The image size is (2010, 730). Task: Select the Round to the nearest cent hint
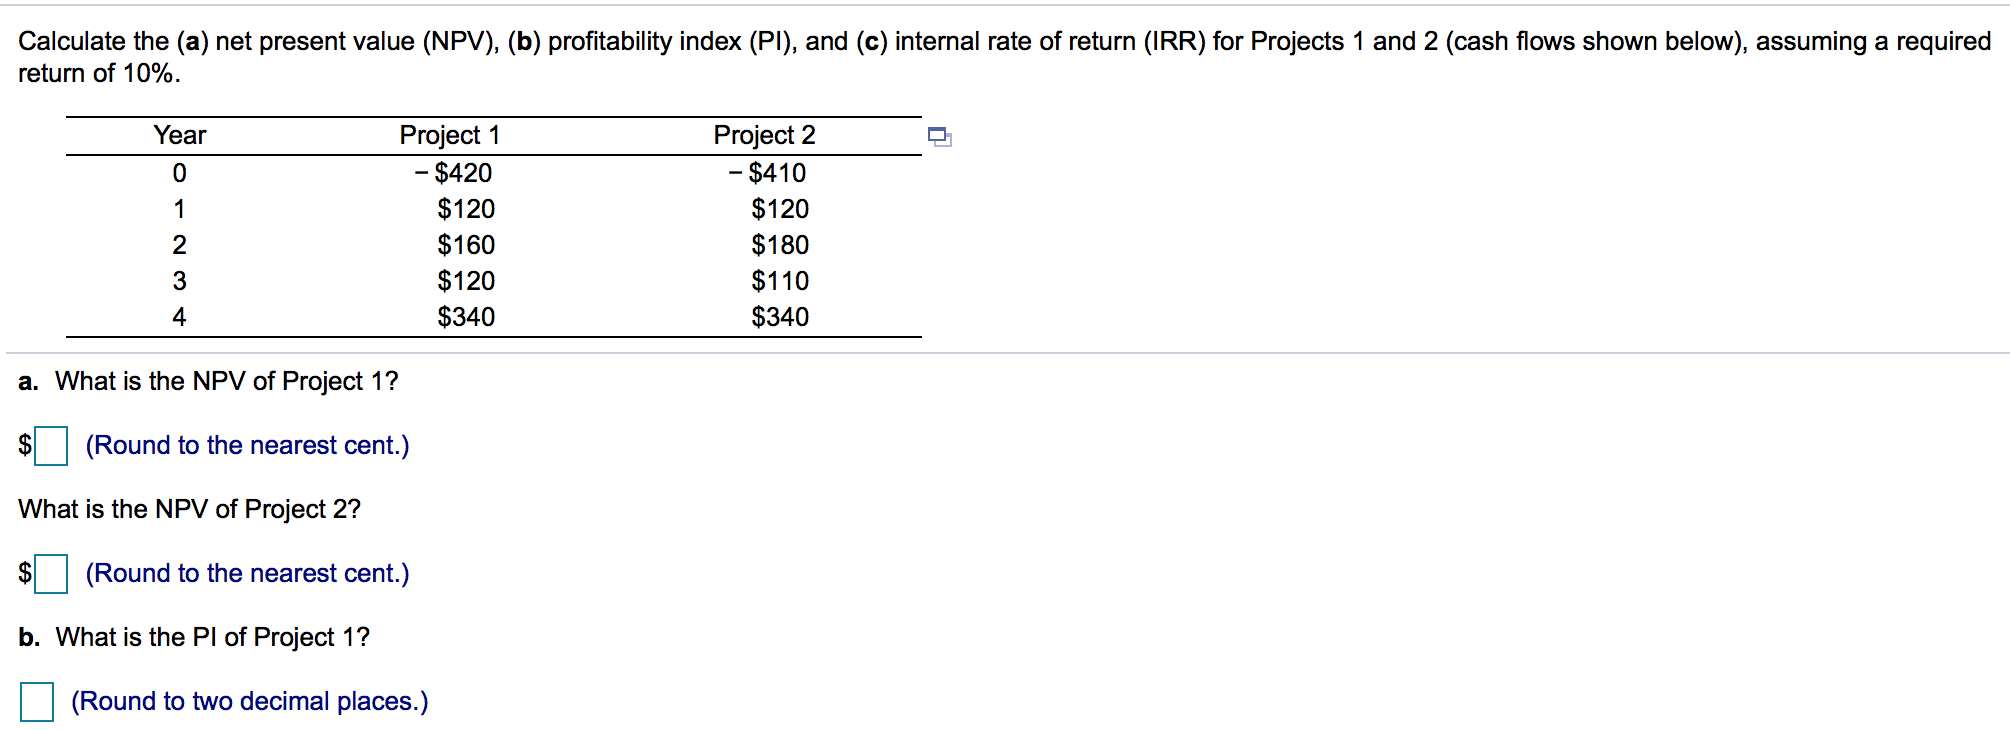(x=249, y=444)
